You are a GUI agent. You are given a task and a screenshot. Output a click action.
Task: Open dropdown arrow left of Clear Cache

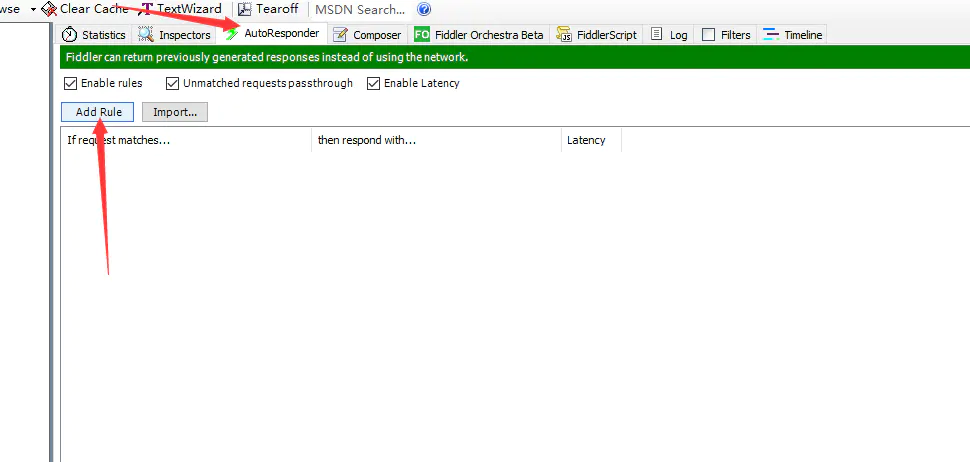33,9
